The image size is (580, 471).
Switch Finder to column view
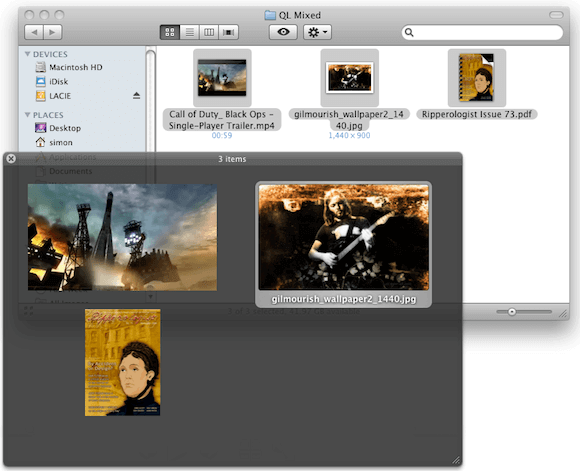[209, 32]
